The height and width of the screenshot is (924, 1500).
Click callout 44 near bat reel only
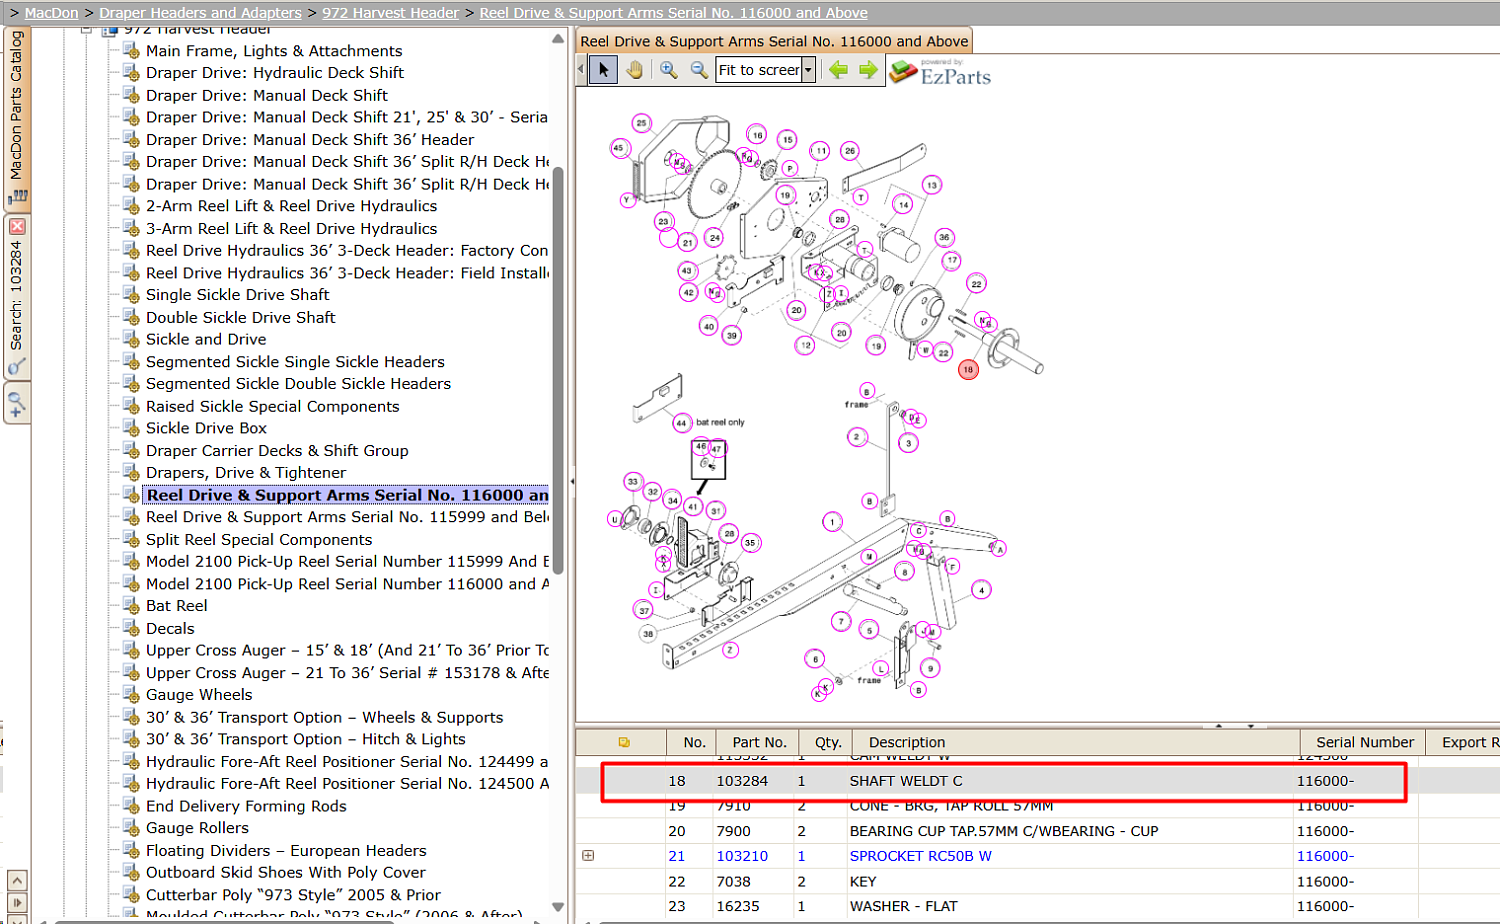pos(681,423)
